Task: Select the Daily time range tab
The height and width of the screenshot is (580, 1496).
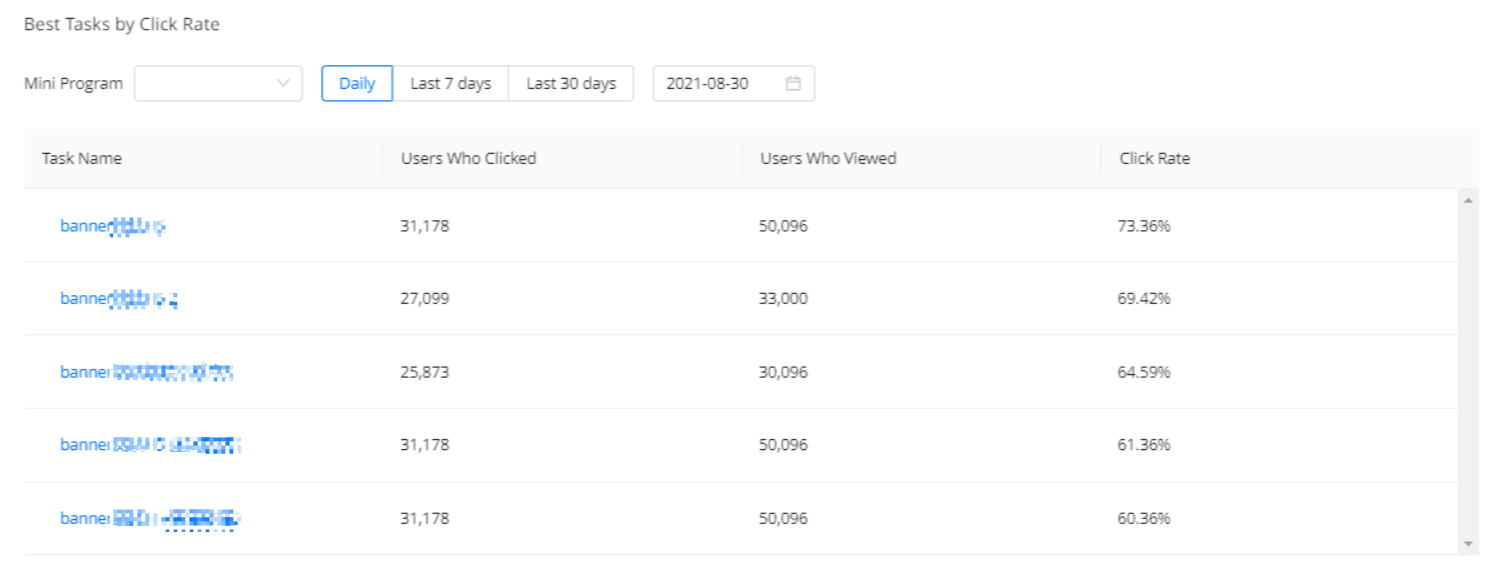Action: pos(357,84)
